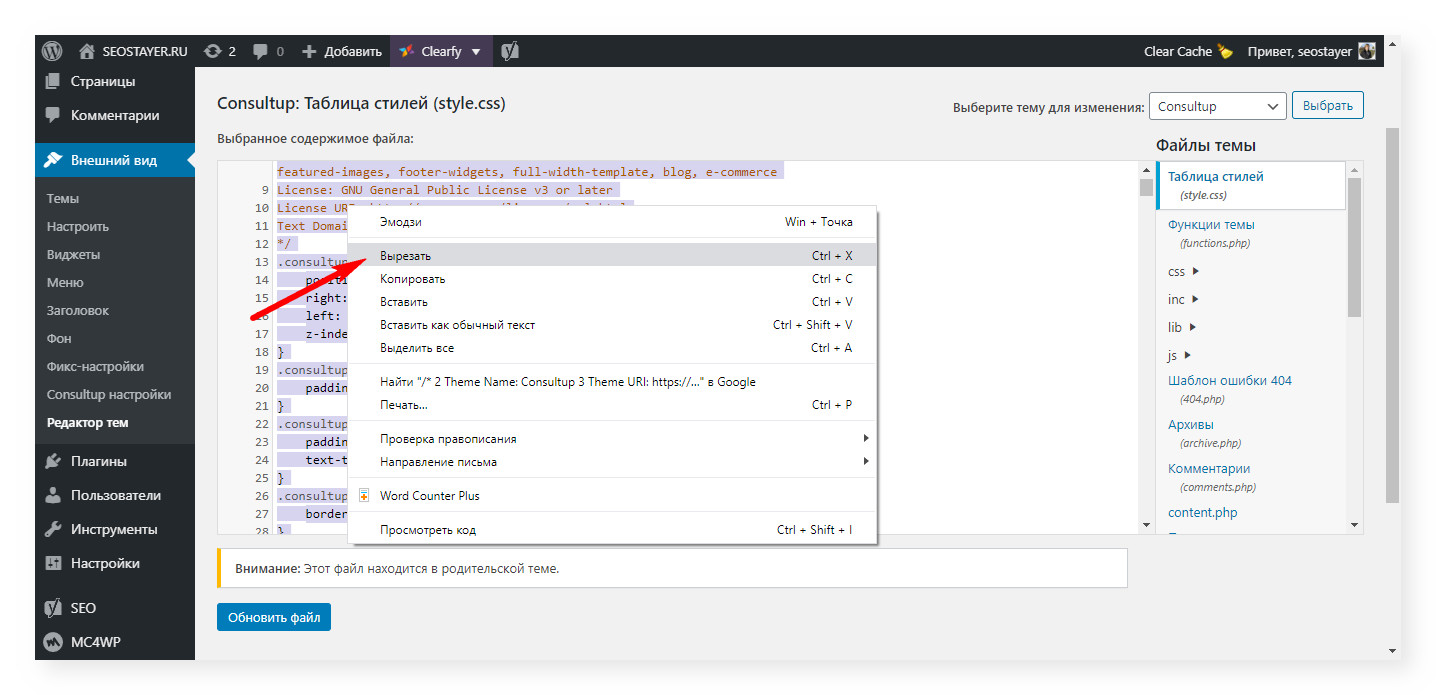The image size is (1436, 695).
Task: Click Привет, seostayer greeting
Action: click(x=1300, y=51)
